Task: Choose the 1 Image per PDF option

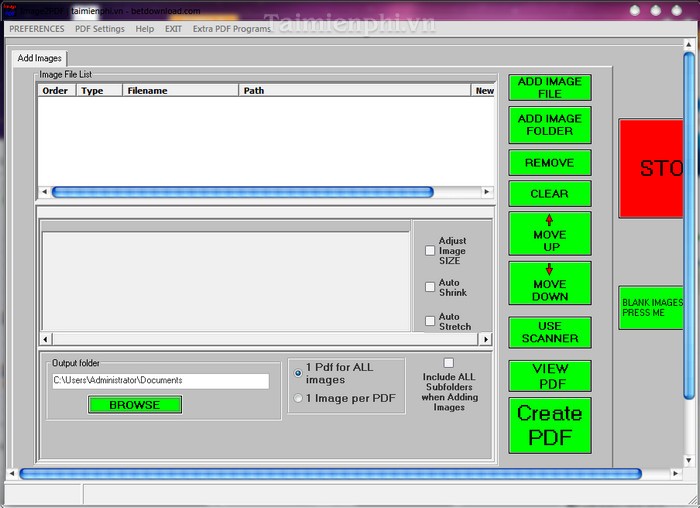Action: click(298, 398)
